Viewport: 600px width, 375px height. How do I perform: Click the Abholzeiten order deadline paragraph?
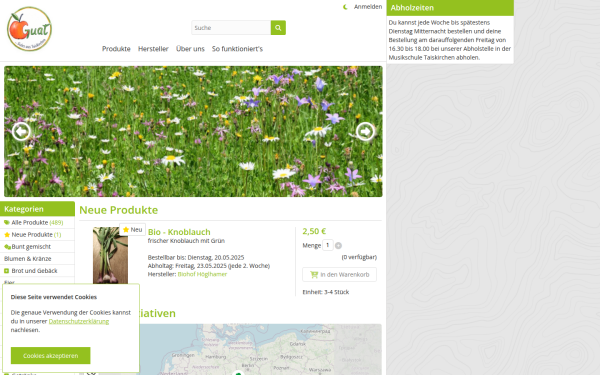[x=450, y=40]
